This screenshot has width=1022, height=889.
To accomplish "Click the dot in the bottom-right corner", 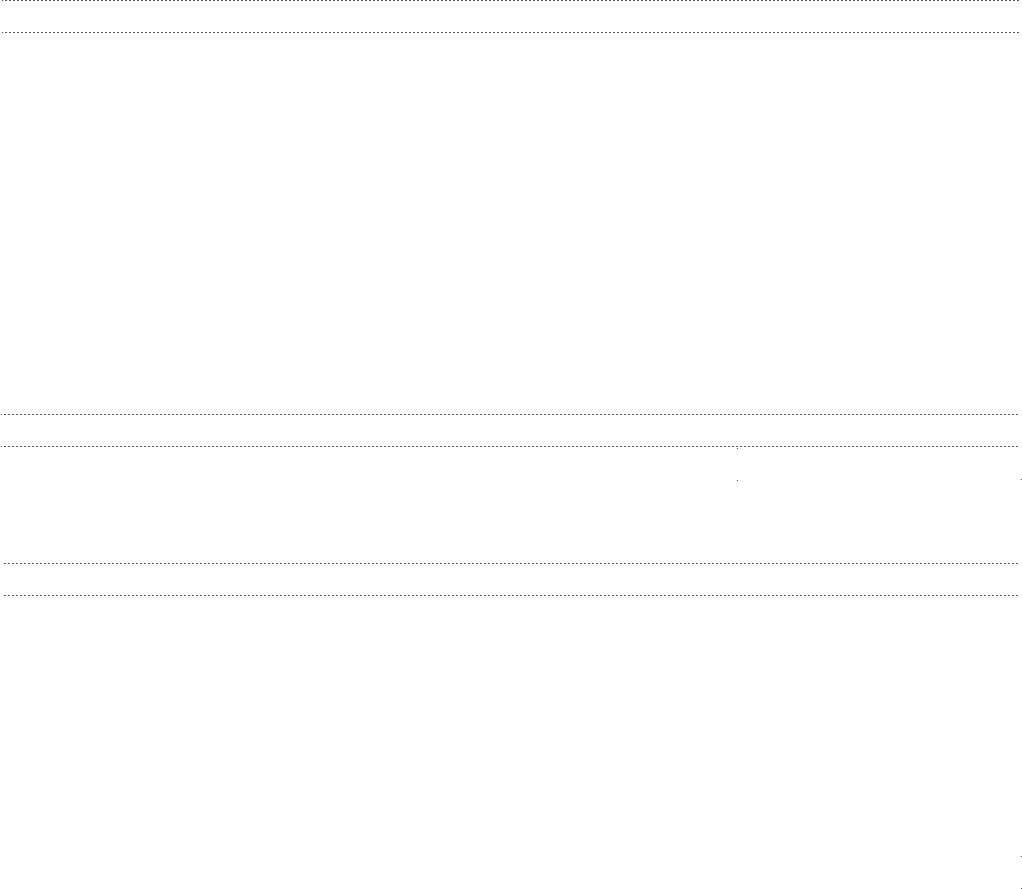I will point(1019,887).
